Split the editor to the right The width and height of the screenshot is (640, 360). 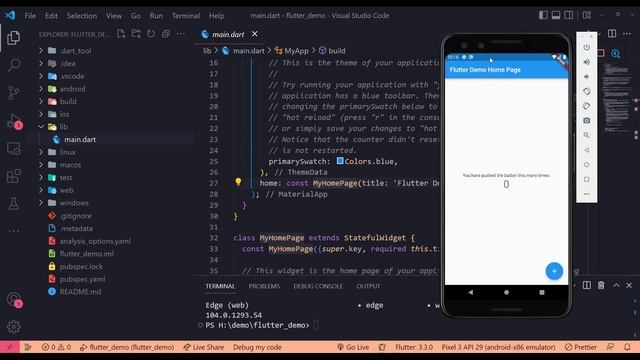612,33
